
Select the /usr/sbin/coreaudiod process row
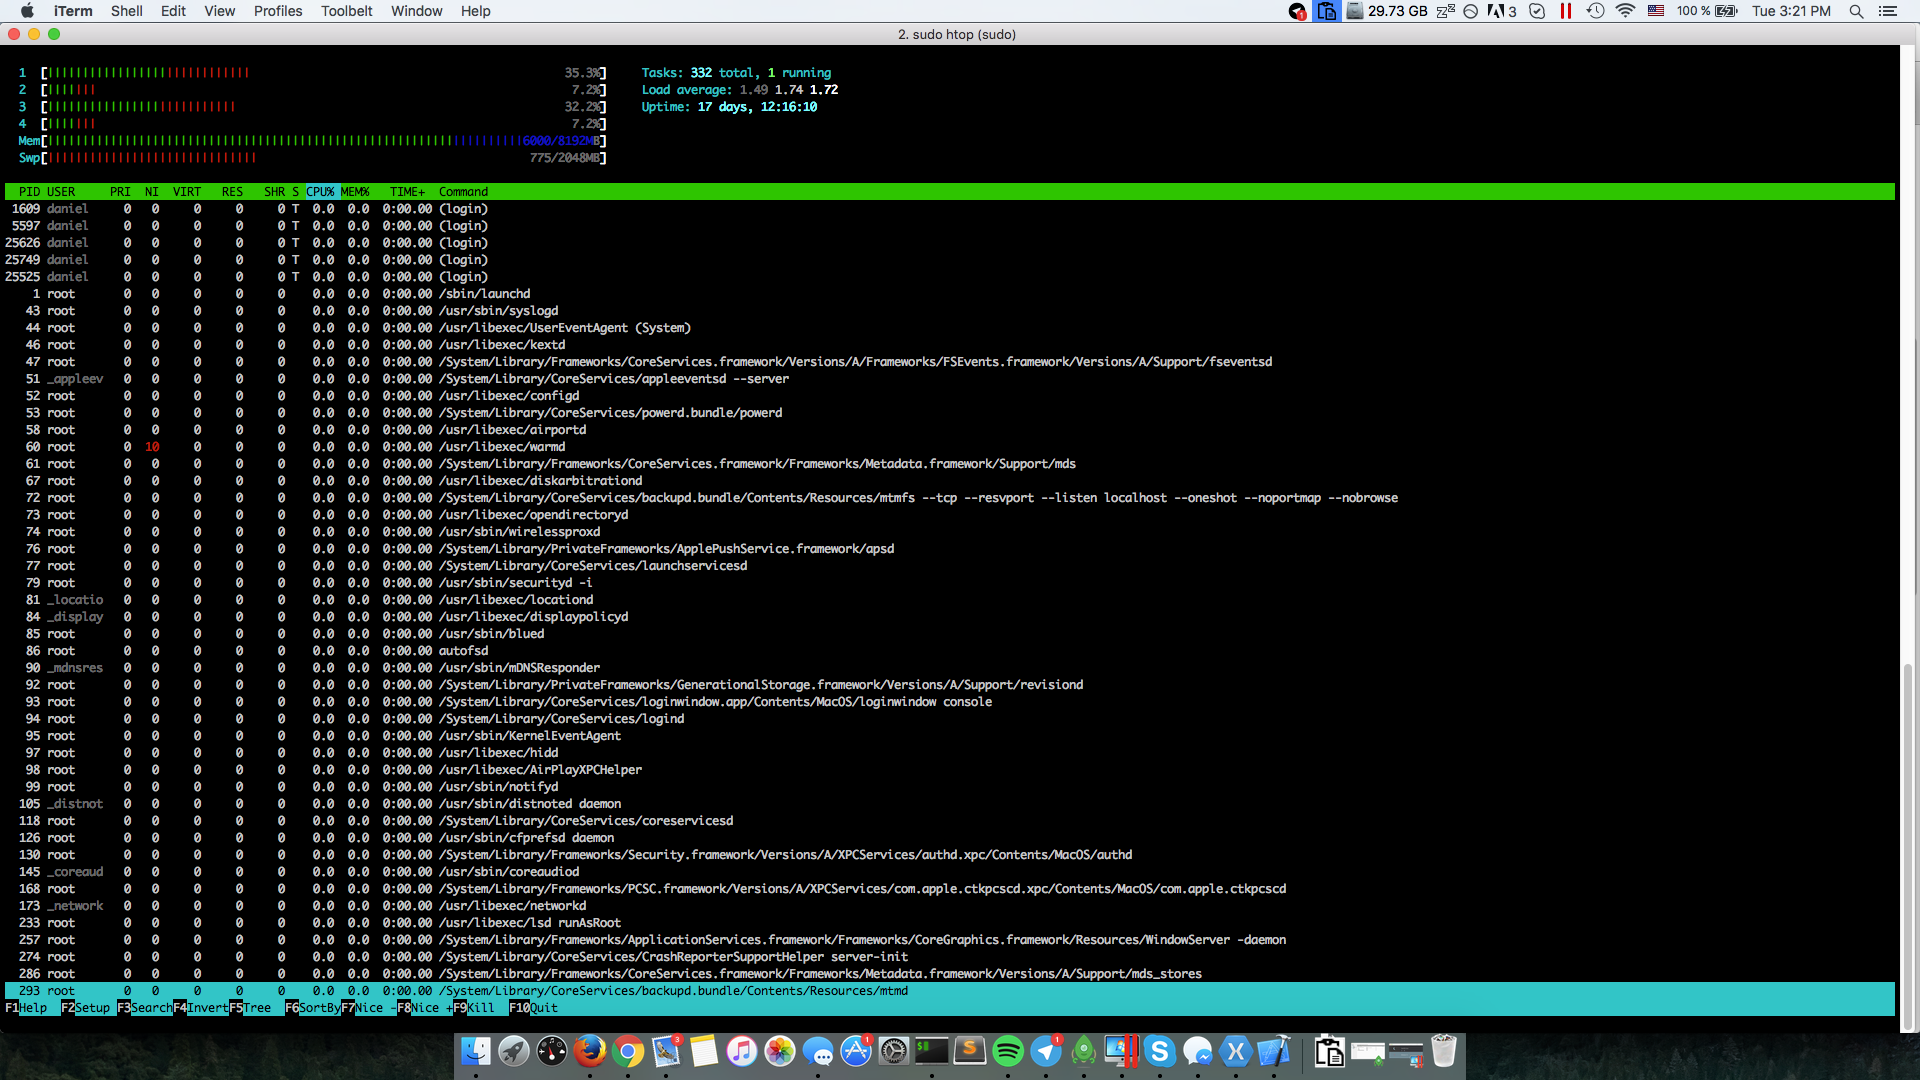coord(950,872)
